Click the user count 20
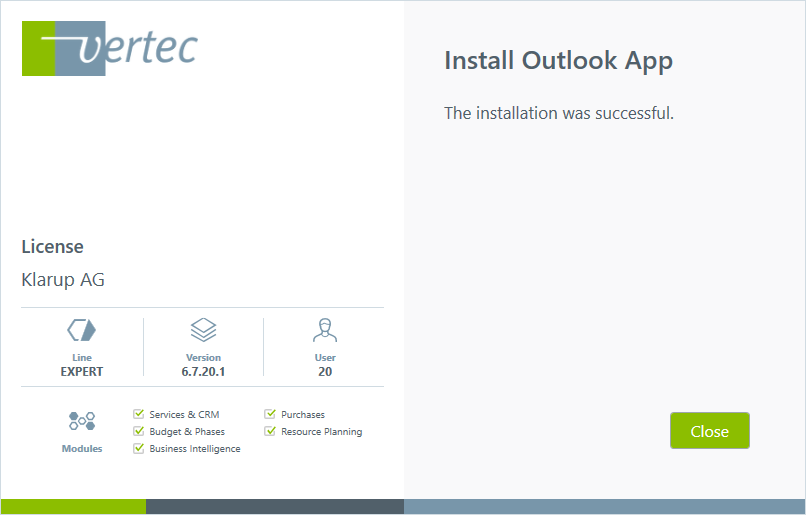 tap(325, 371)
